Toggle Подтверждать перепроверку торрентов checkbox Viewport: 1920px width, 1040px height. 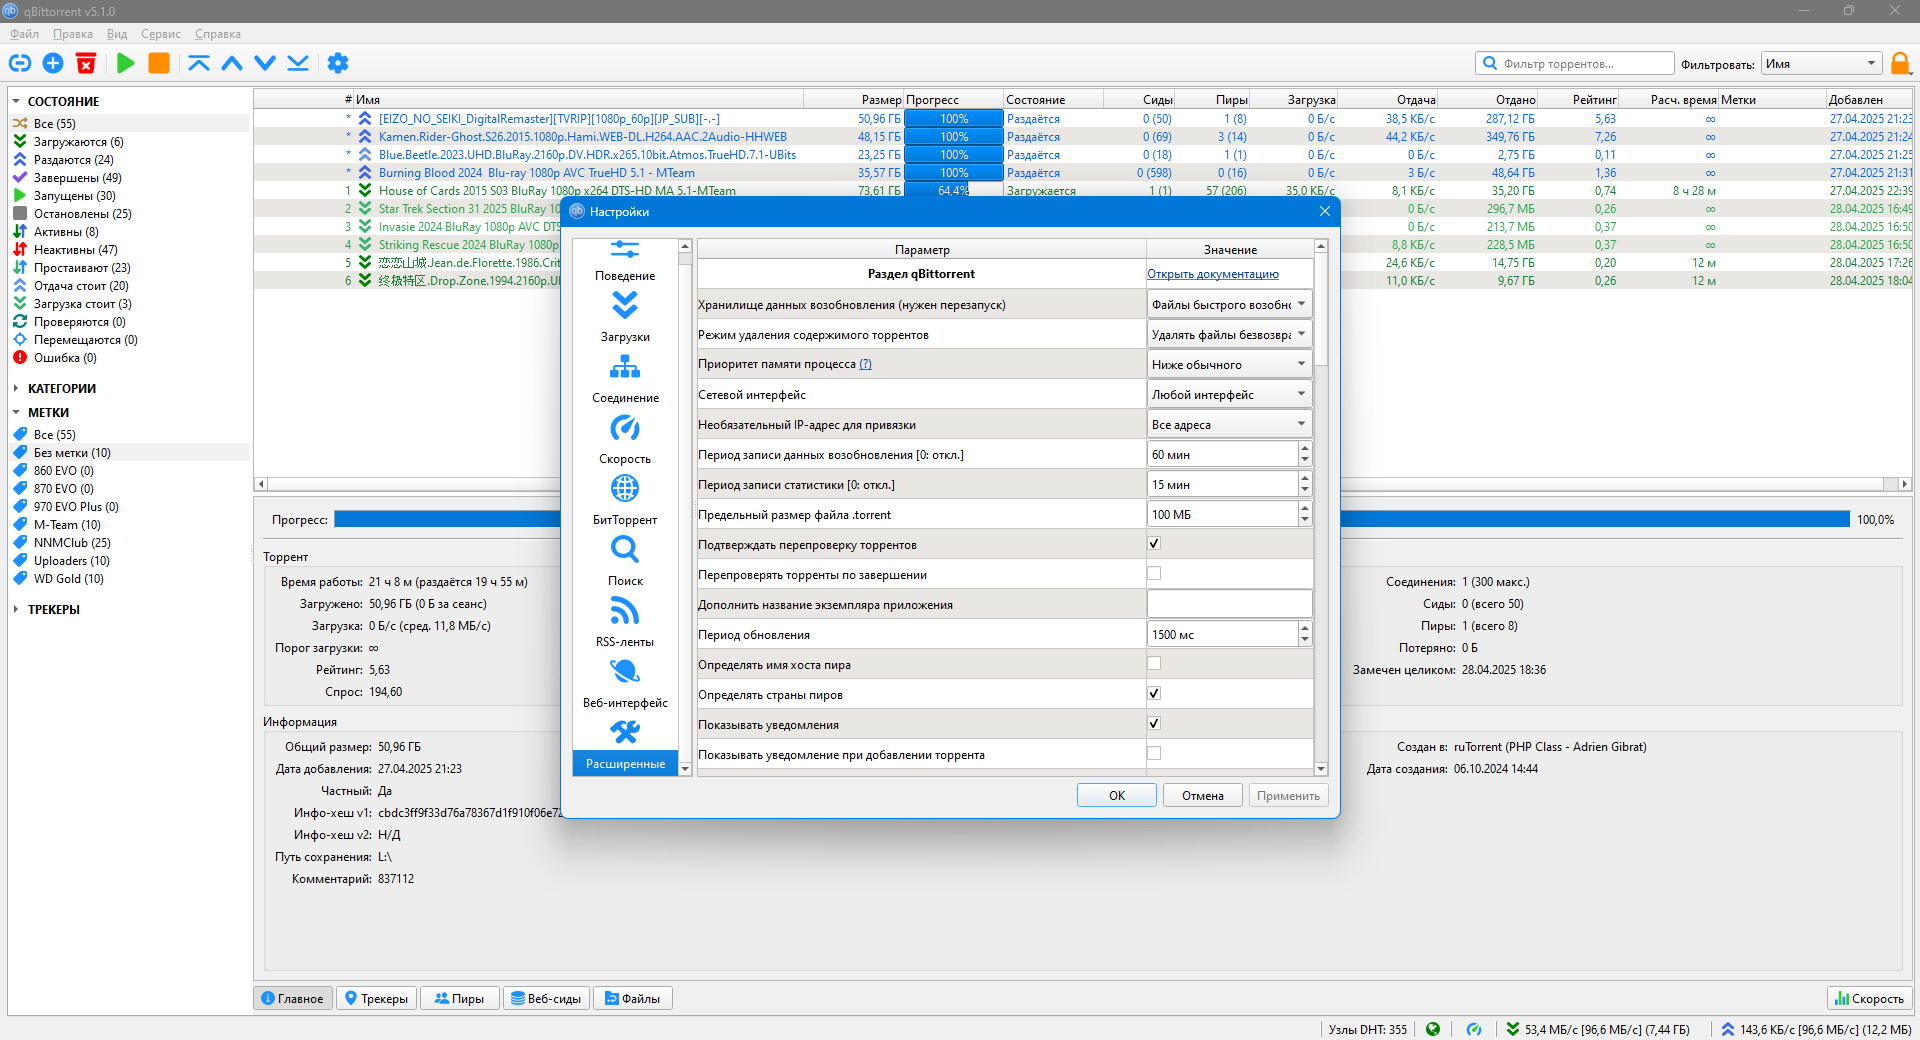[1154, 544]
